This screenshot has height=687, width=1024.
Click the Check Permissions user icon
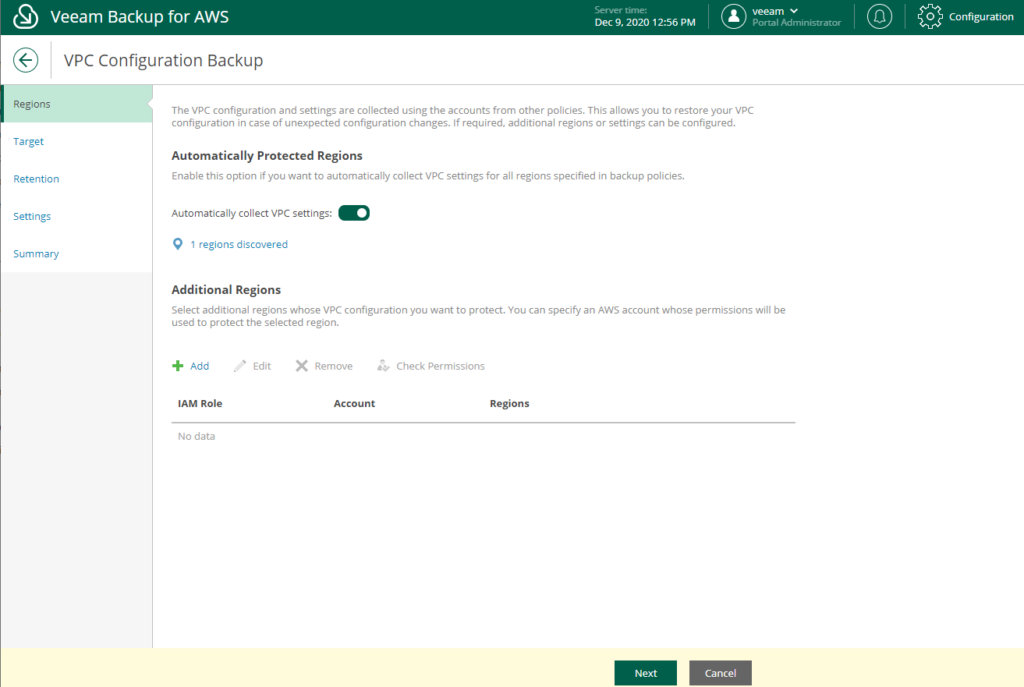pyautogui.click(x=383, y=366)
